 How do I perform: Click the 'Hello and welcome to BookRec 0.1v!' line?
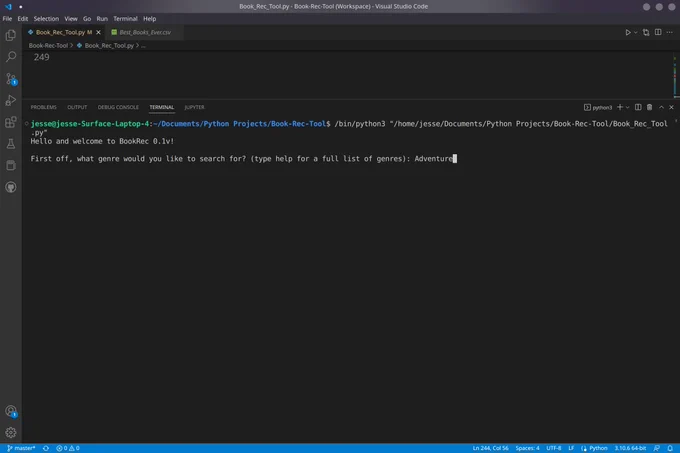coord(102,141)
